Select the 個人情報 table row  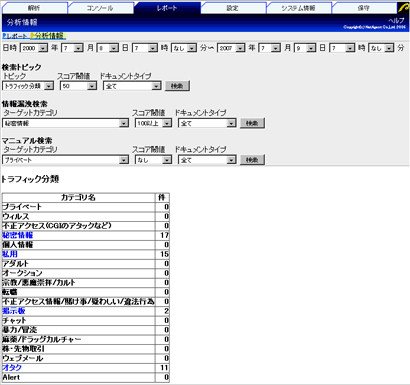tap(86, 245)
